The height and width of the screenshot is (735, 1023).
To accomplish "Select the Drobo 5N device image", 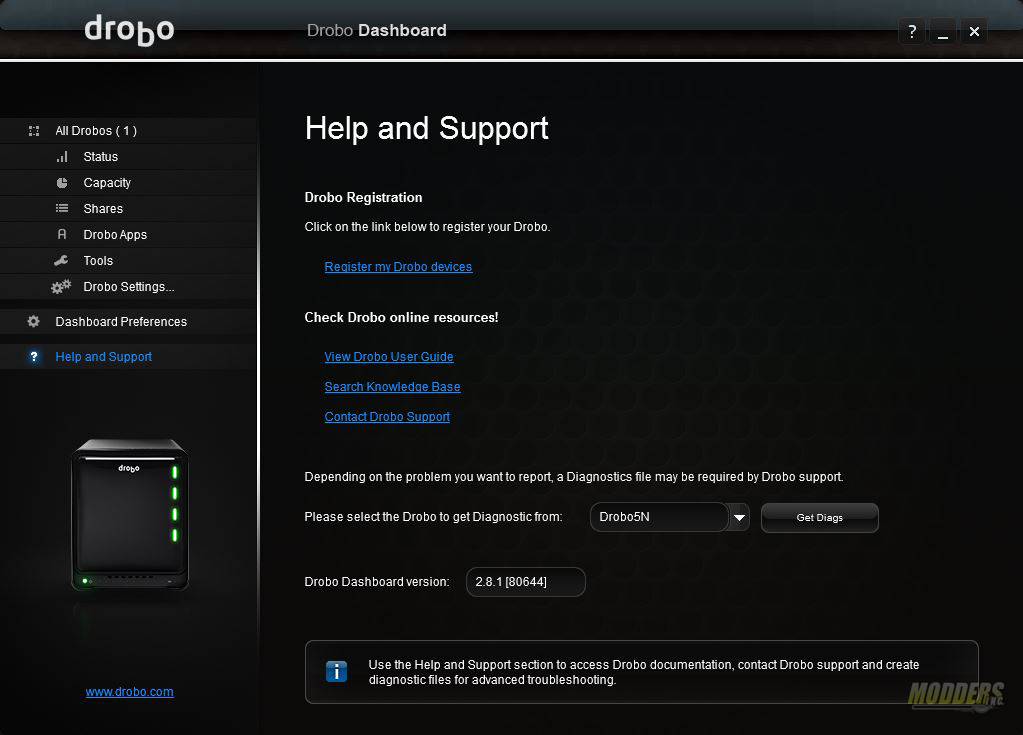I will [x=130, y=515].
